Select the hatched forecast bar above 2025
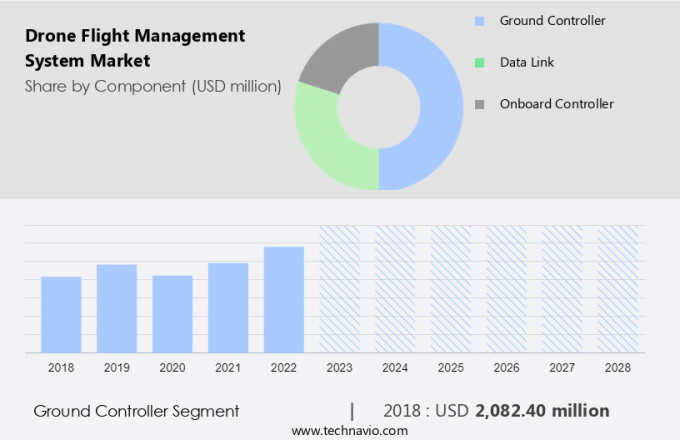This screenshot has height=440, width=680. tap(451, 288)
